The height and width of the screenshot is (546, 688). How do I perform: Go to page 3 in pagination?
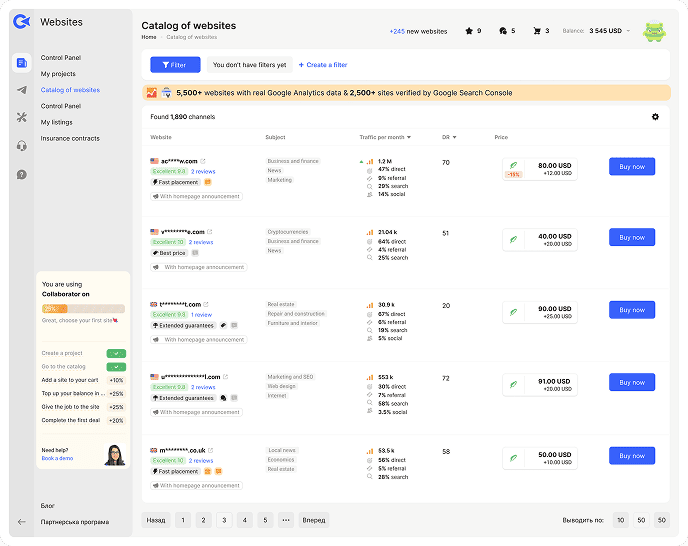pyautogui.click(x=224, y=520)
